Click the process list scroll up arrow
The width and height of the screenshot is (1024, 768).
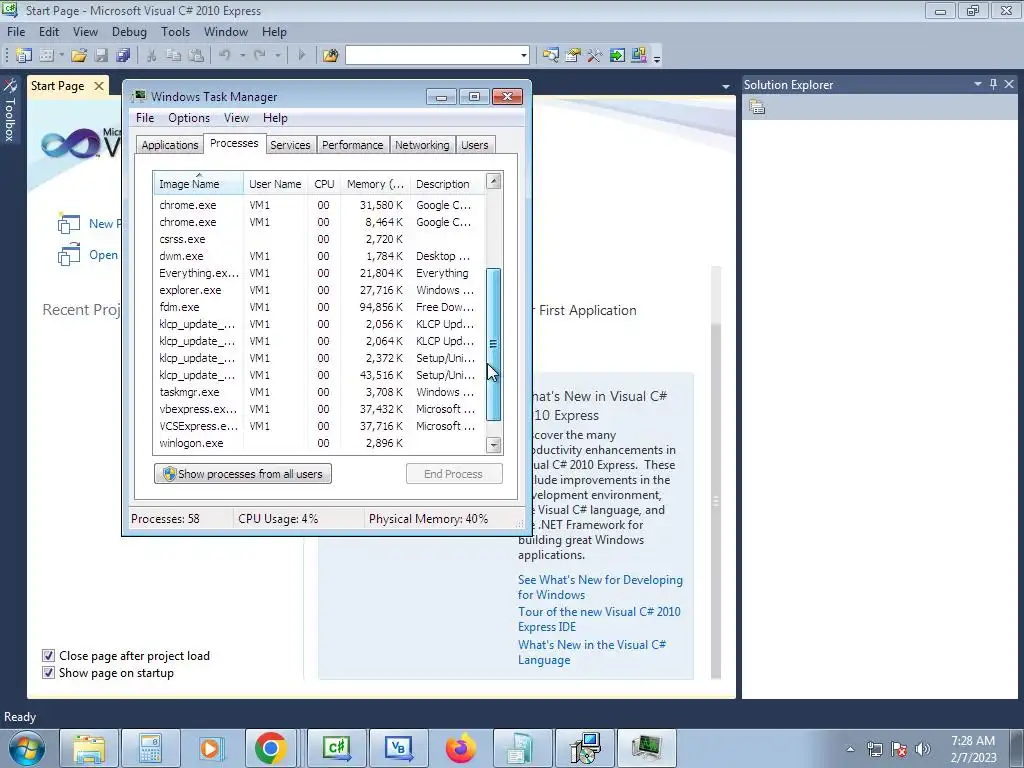(x=494, y=181)
